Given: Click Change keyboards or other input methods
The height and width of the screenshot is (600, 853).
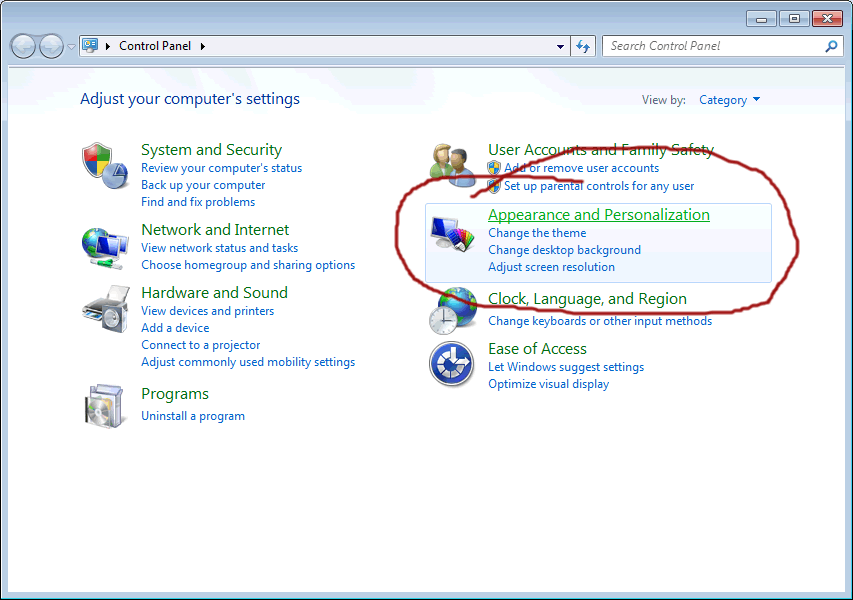Looking at the screenshot, I should (599, 321).
